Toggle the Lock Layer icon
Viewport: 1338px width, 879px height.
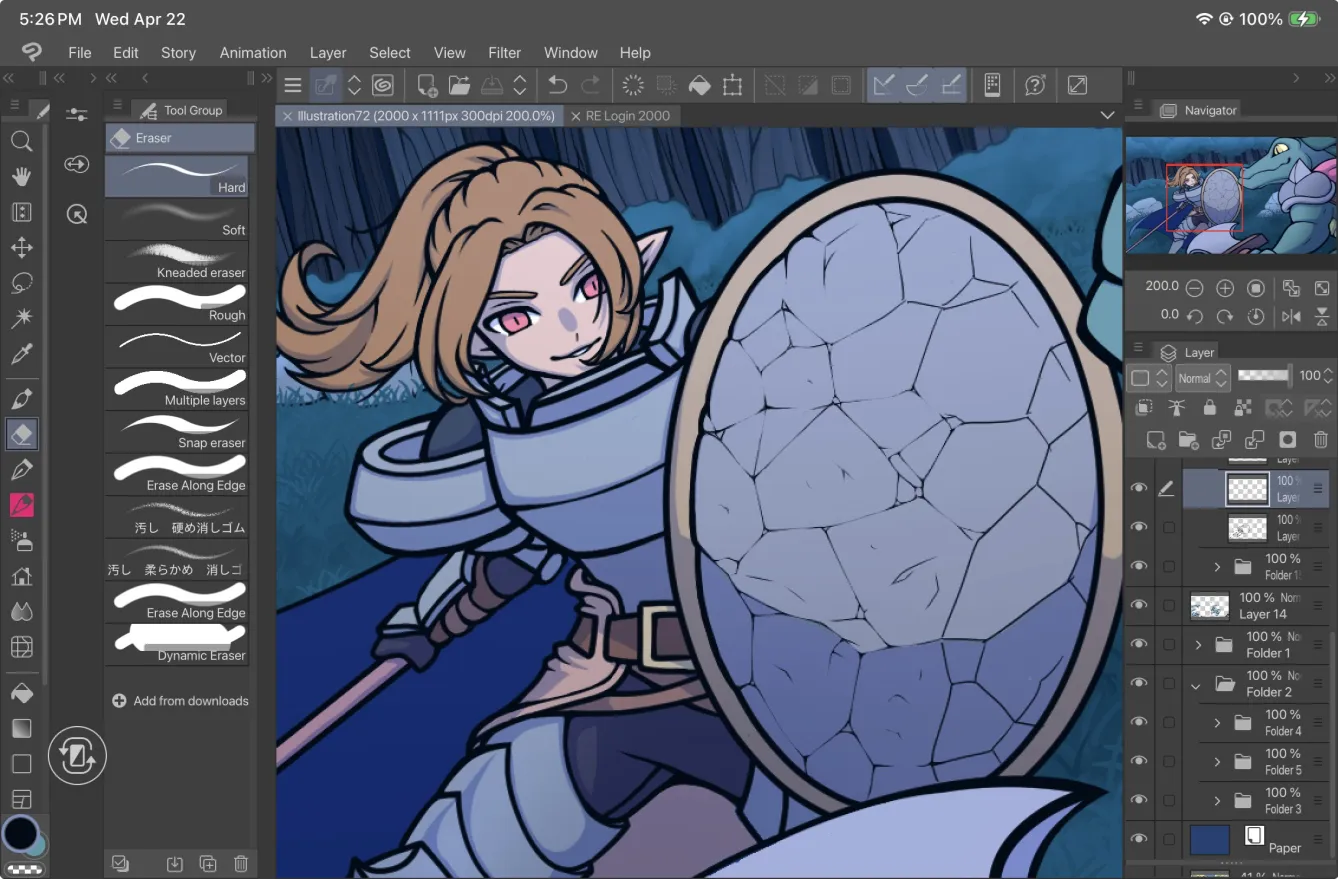tap(1210, 407)
